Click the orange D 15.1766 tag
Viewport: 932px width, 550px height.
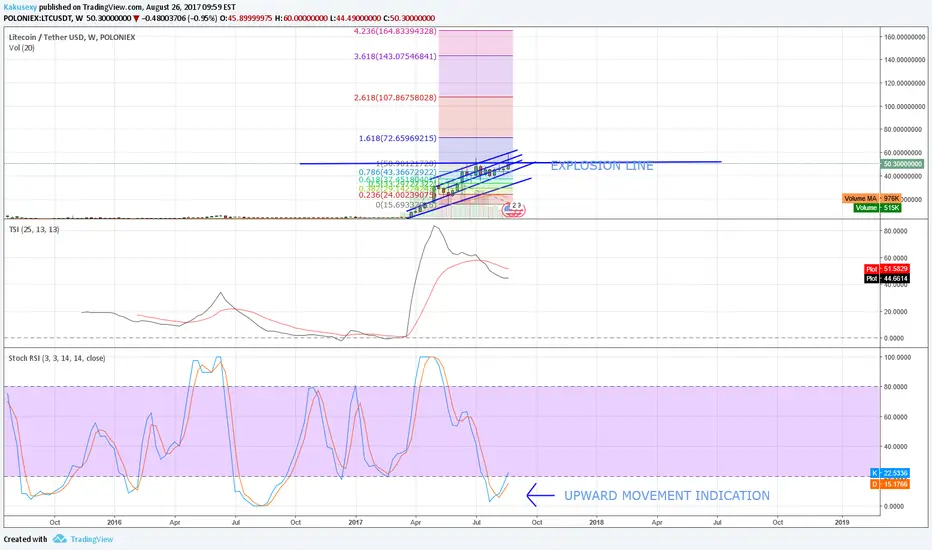click(x=890, y=484)
